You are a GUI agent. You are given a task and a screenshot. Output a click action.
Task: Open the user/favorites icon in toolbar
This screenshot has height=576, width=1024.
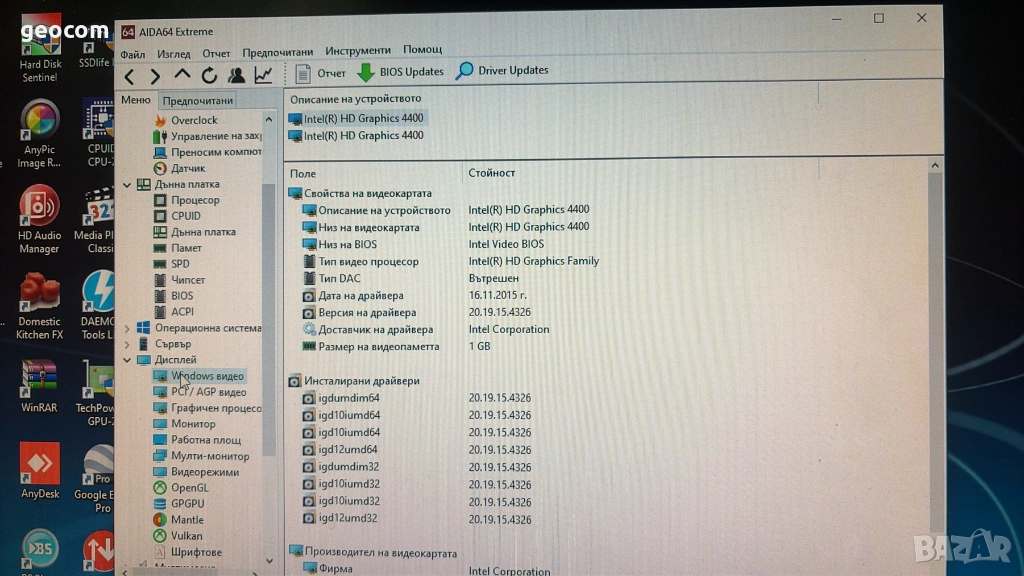236,75
